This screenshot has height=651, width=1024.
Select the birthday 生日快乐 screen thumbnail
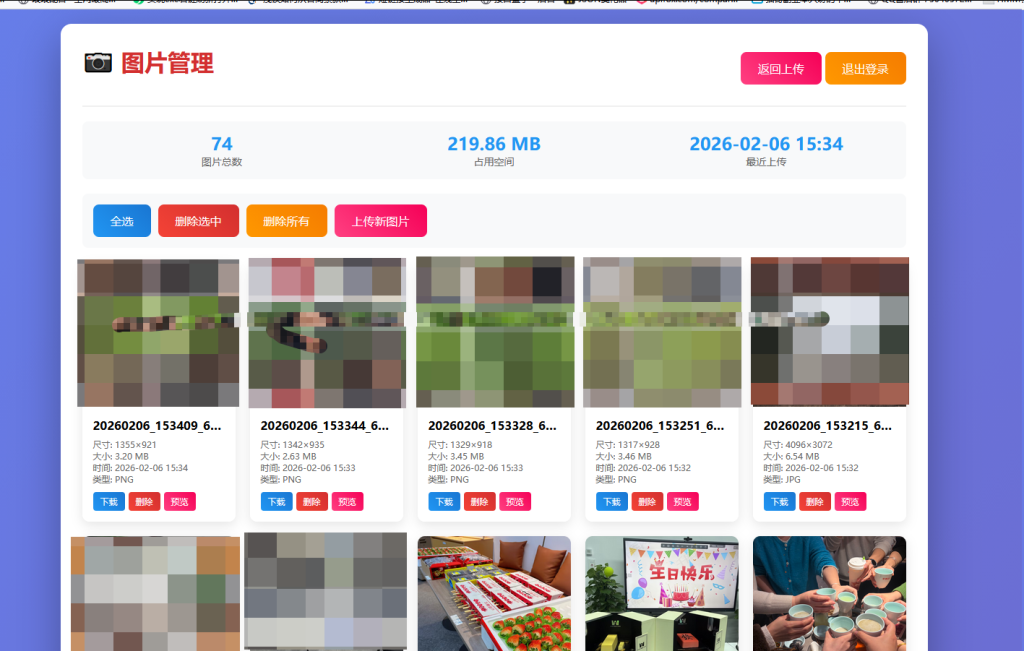click(661, 592)
